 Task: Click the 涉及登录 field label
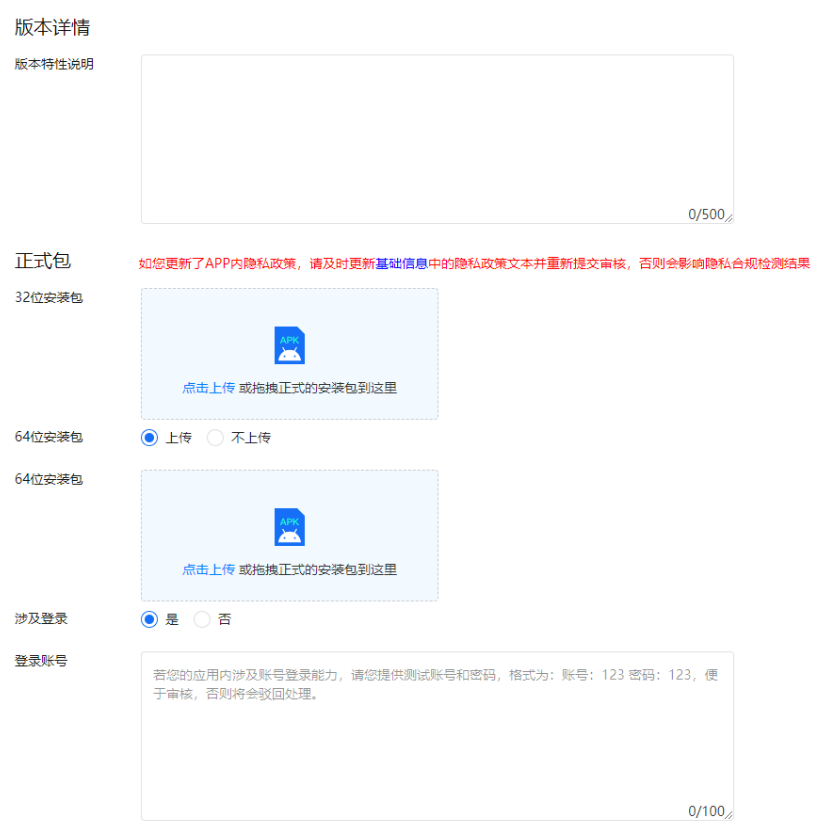click(41, 619)
